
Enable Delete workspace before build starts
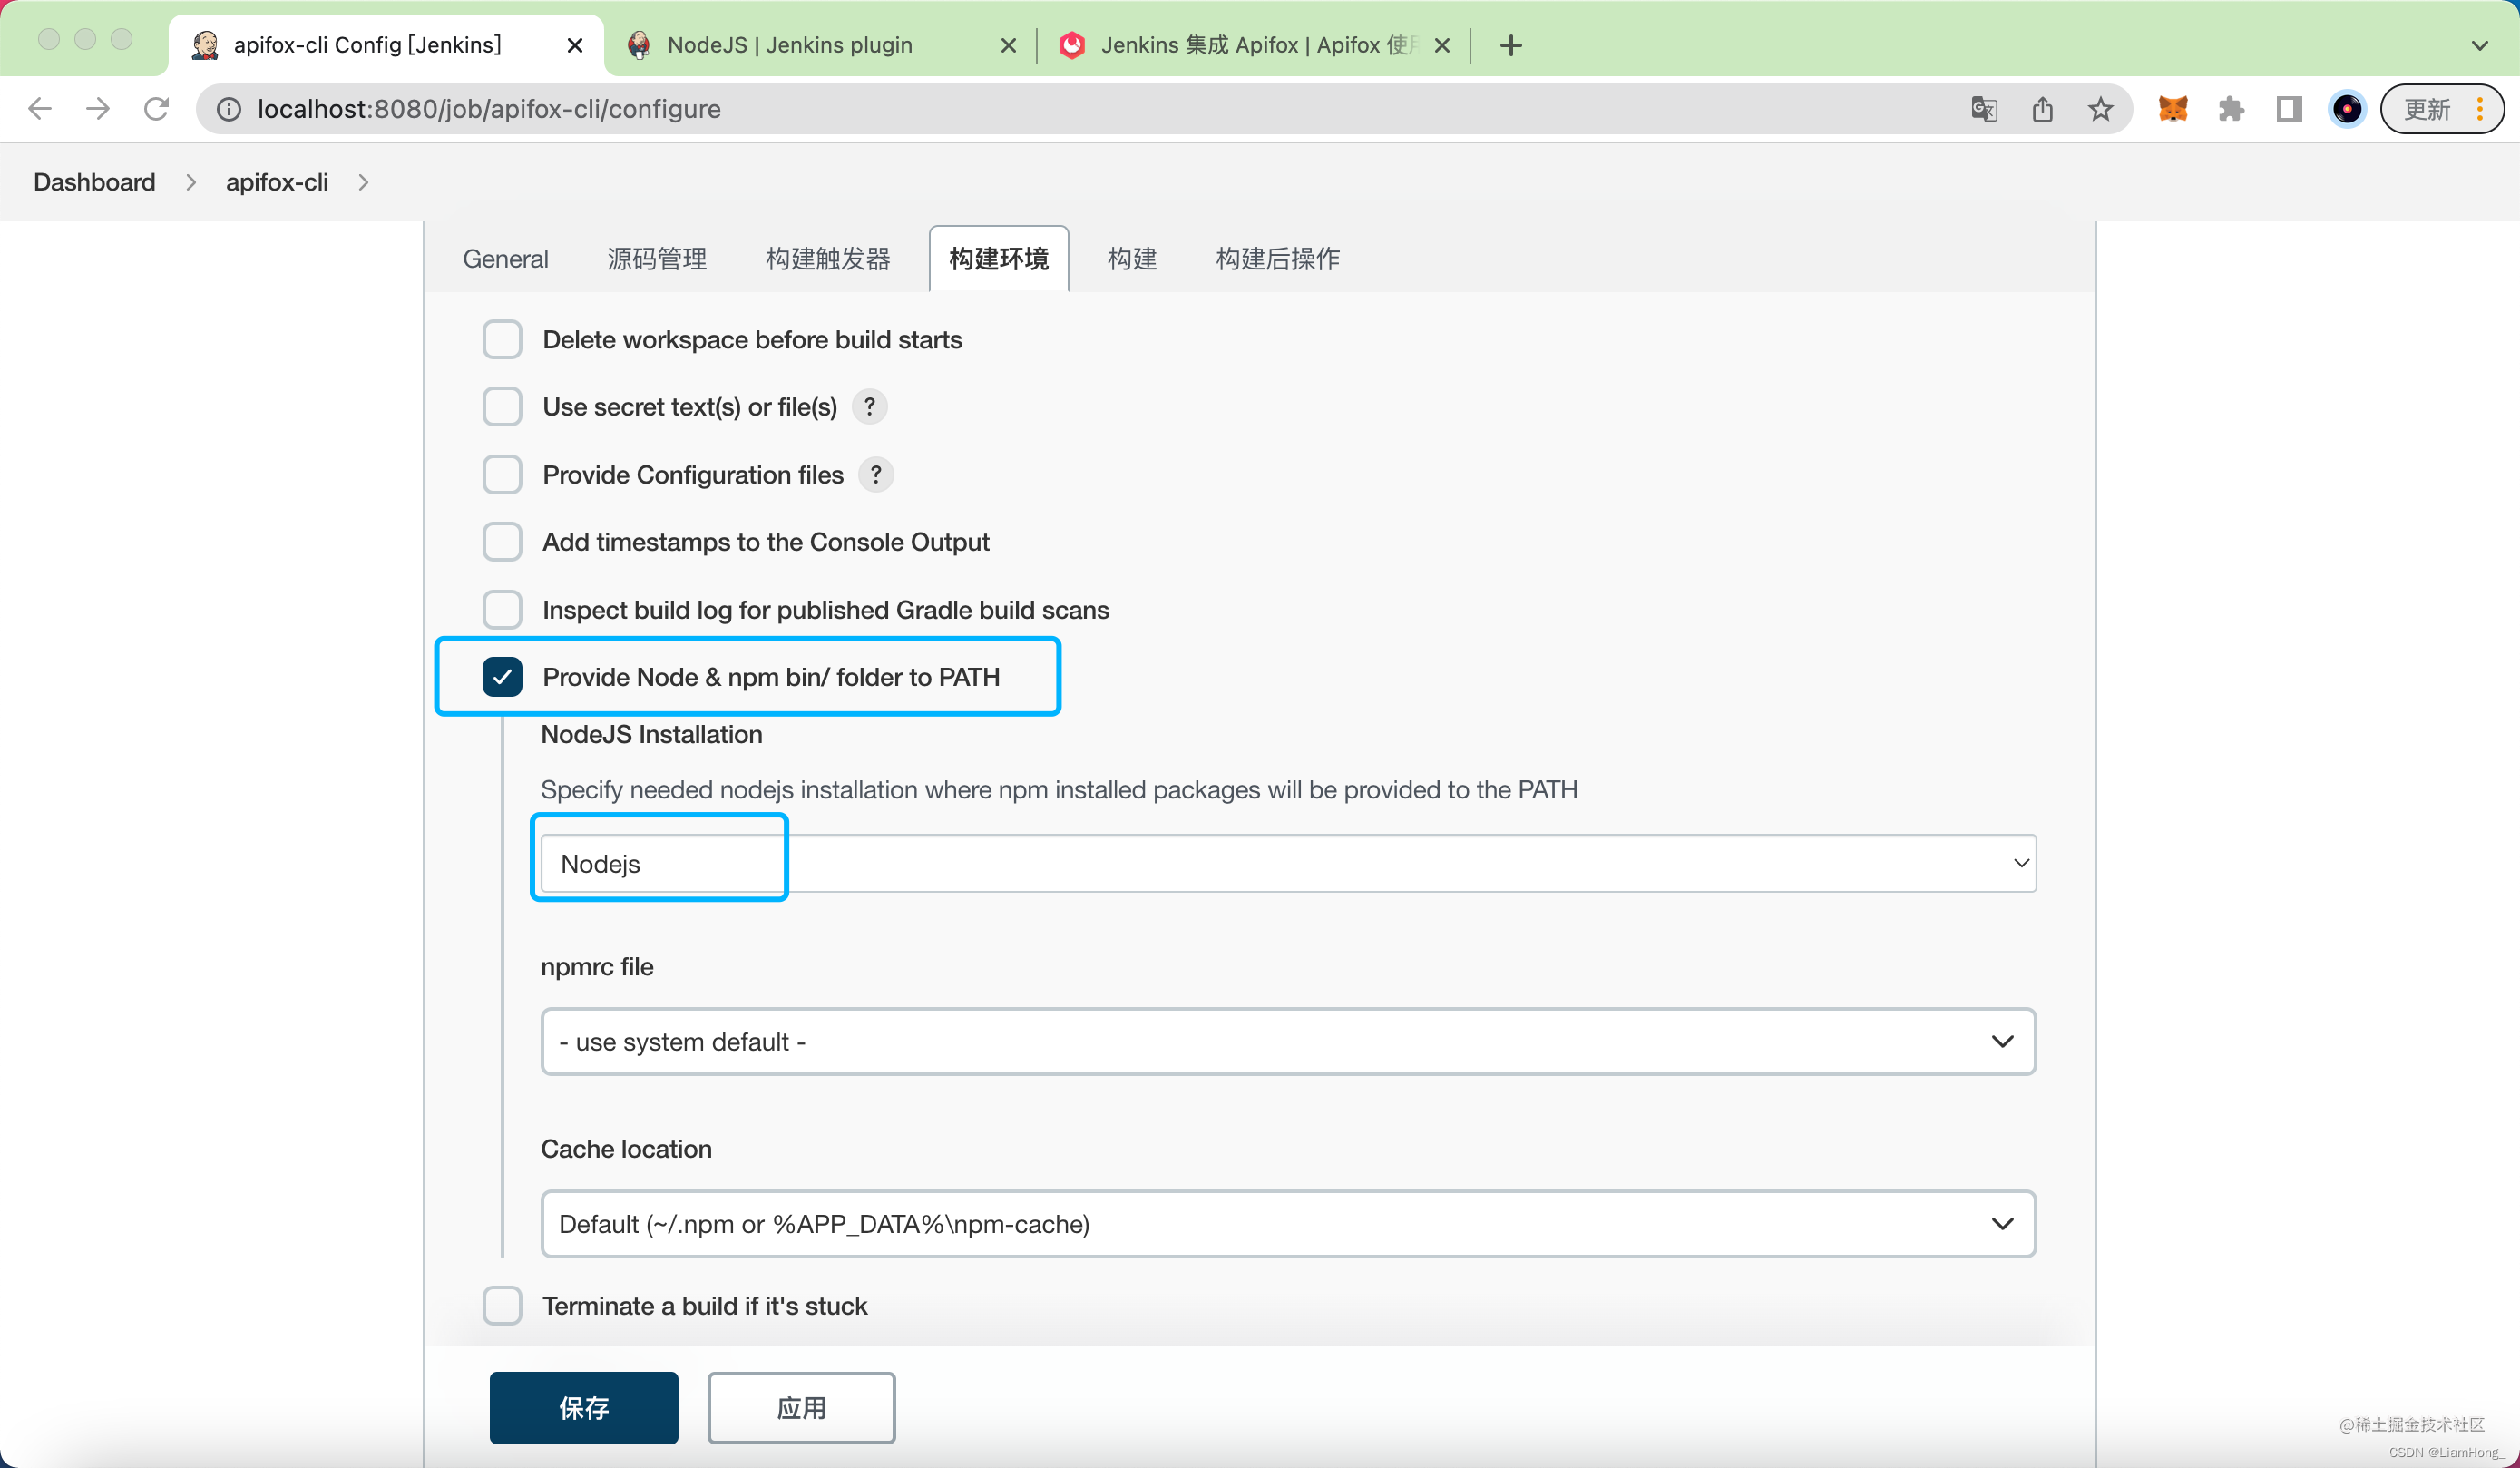502,340
